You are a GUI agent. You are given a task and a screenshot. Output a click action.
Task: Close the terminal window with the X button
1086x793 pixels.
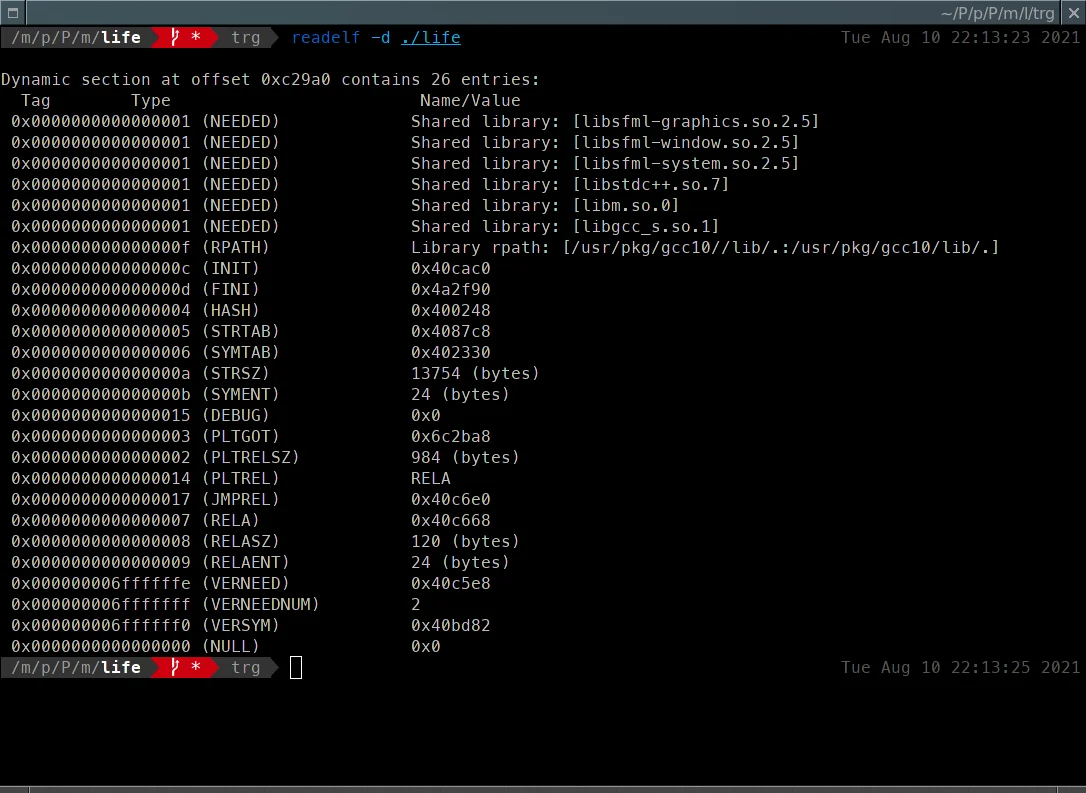pyautogui.click(x=1072, y=13)
